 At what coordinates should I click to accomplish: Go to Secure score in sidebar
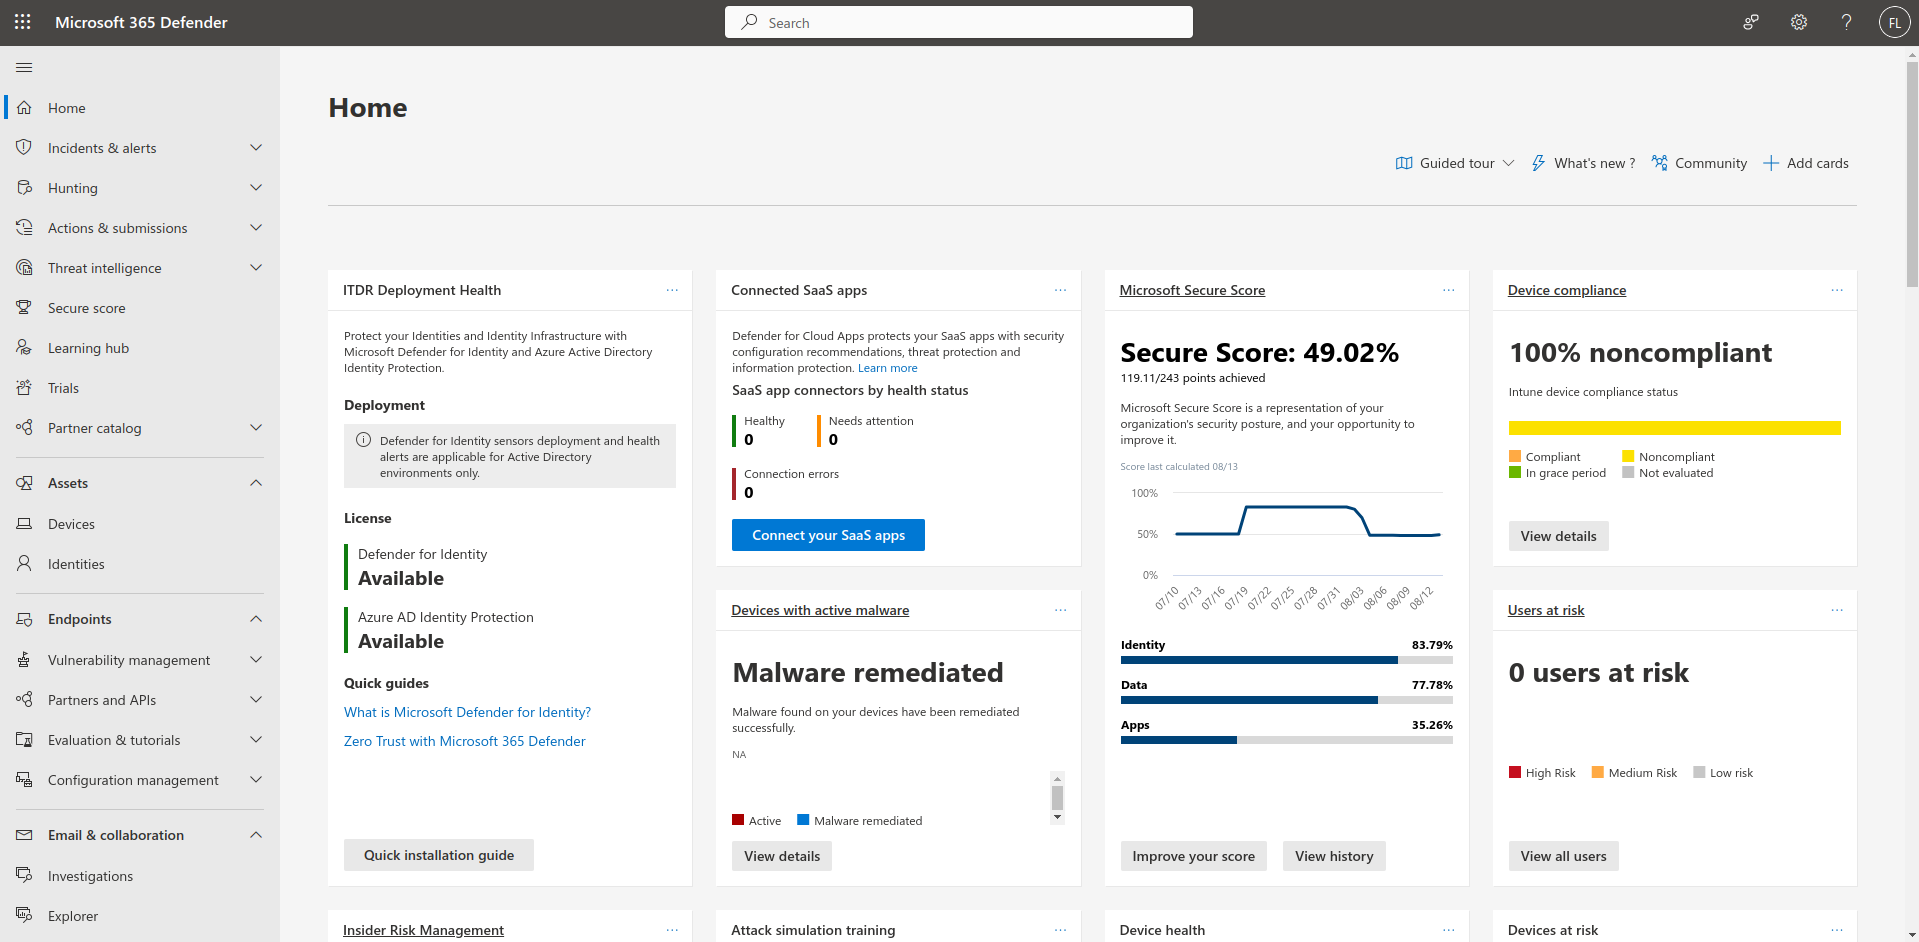[87, 308]
